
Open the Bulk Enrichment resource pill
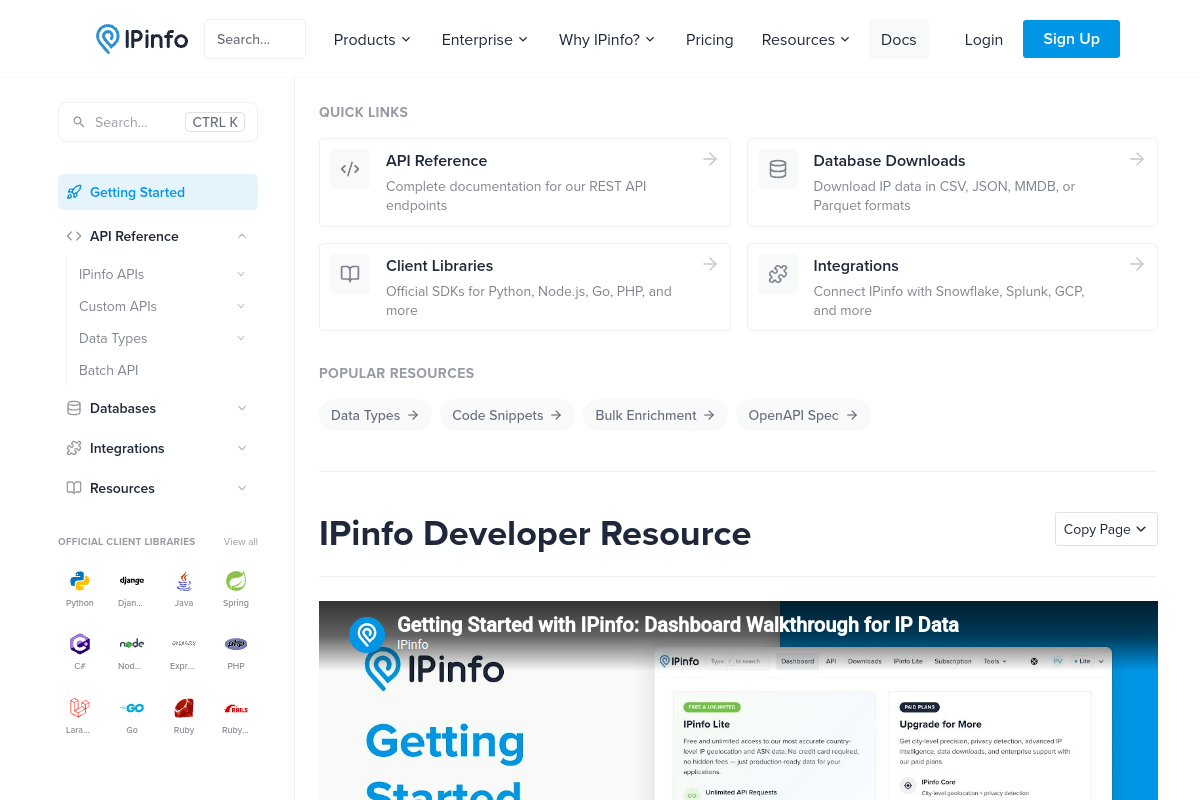(655, 415)
